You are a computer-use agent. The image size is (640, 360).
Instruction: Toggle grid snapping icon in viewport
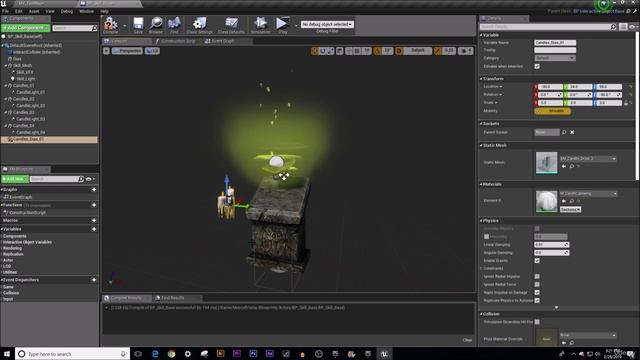[357, 51]
